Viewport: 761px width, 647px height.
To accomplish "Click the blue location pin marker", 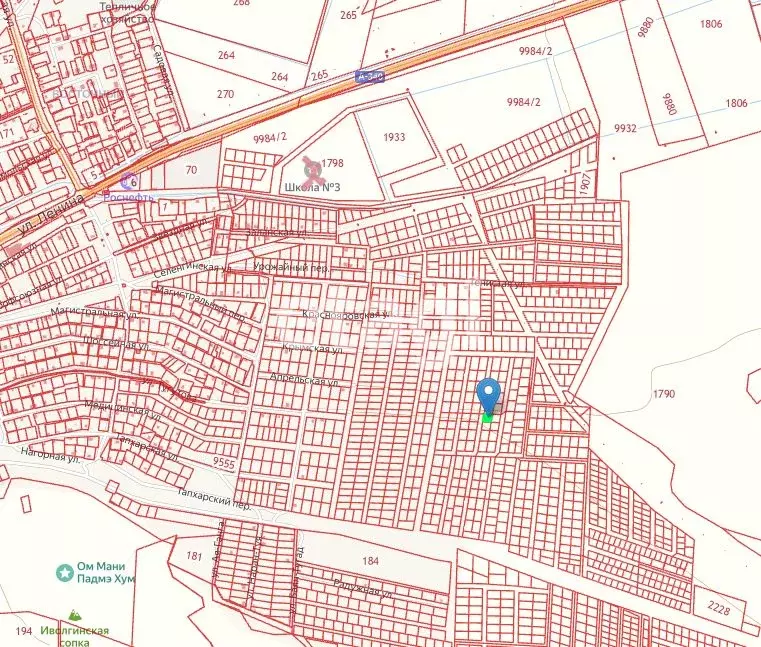I will [488, 396].
